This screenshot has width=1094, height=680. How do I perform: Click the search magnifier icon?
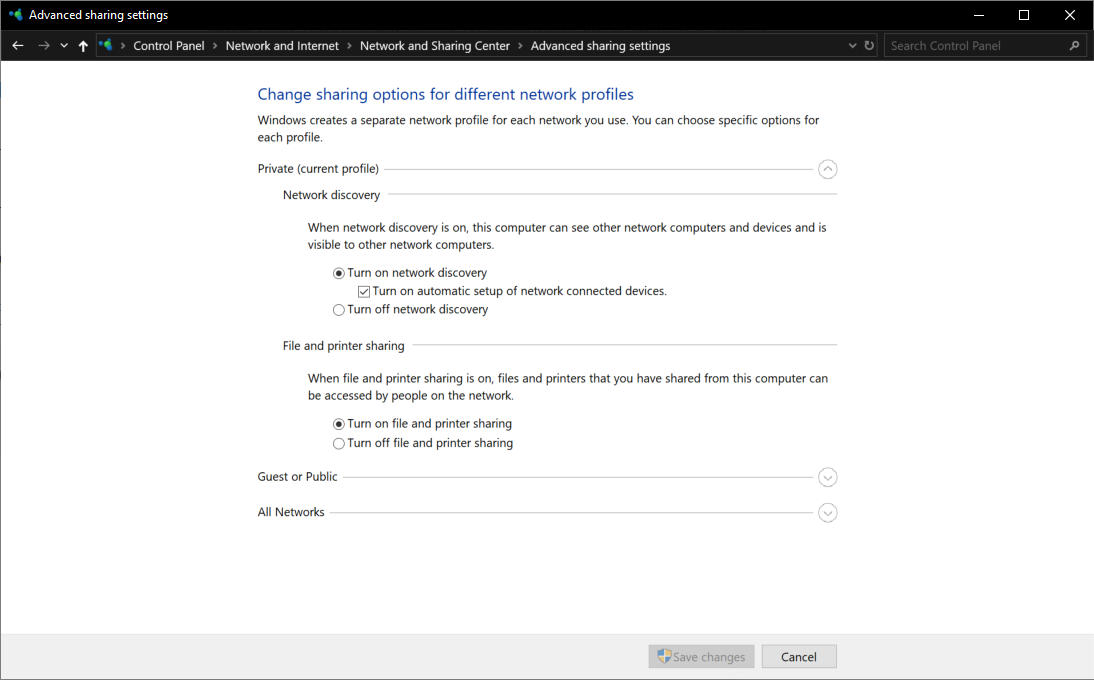click(x=1075, y=46)
